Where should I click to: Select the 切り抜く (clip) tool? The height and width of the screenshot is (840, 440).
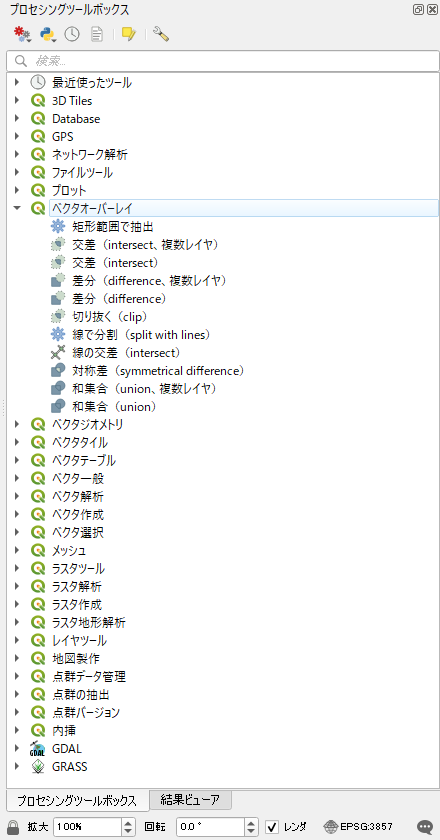click(x=110, y=316)
